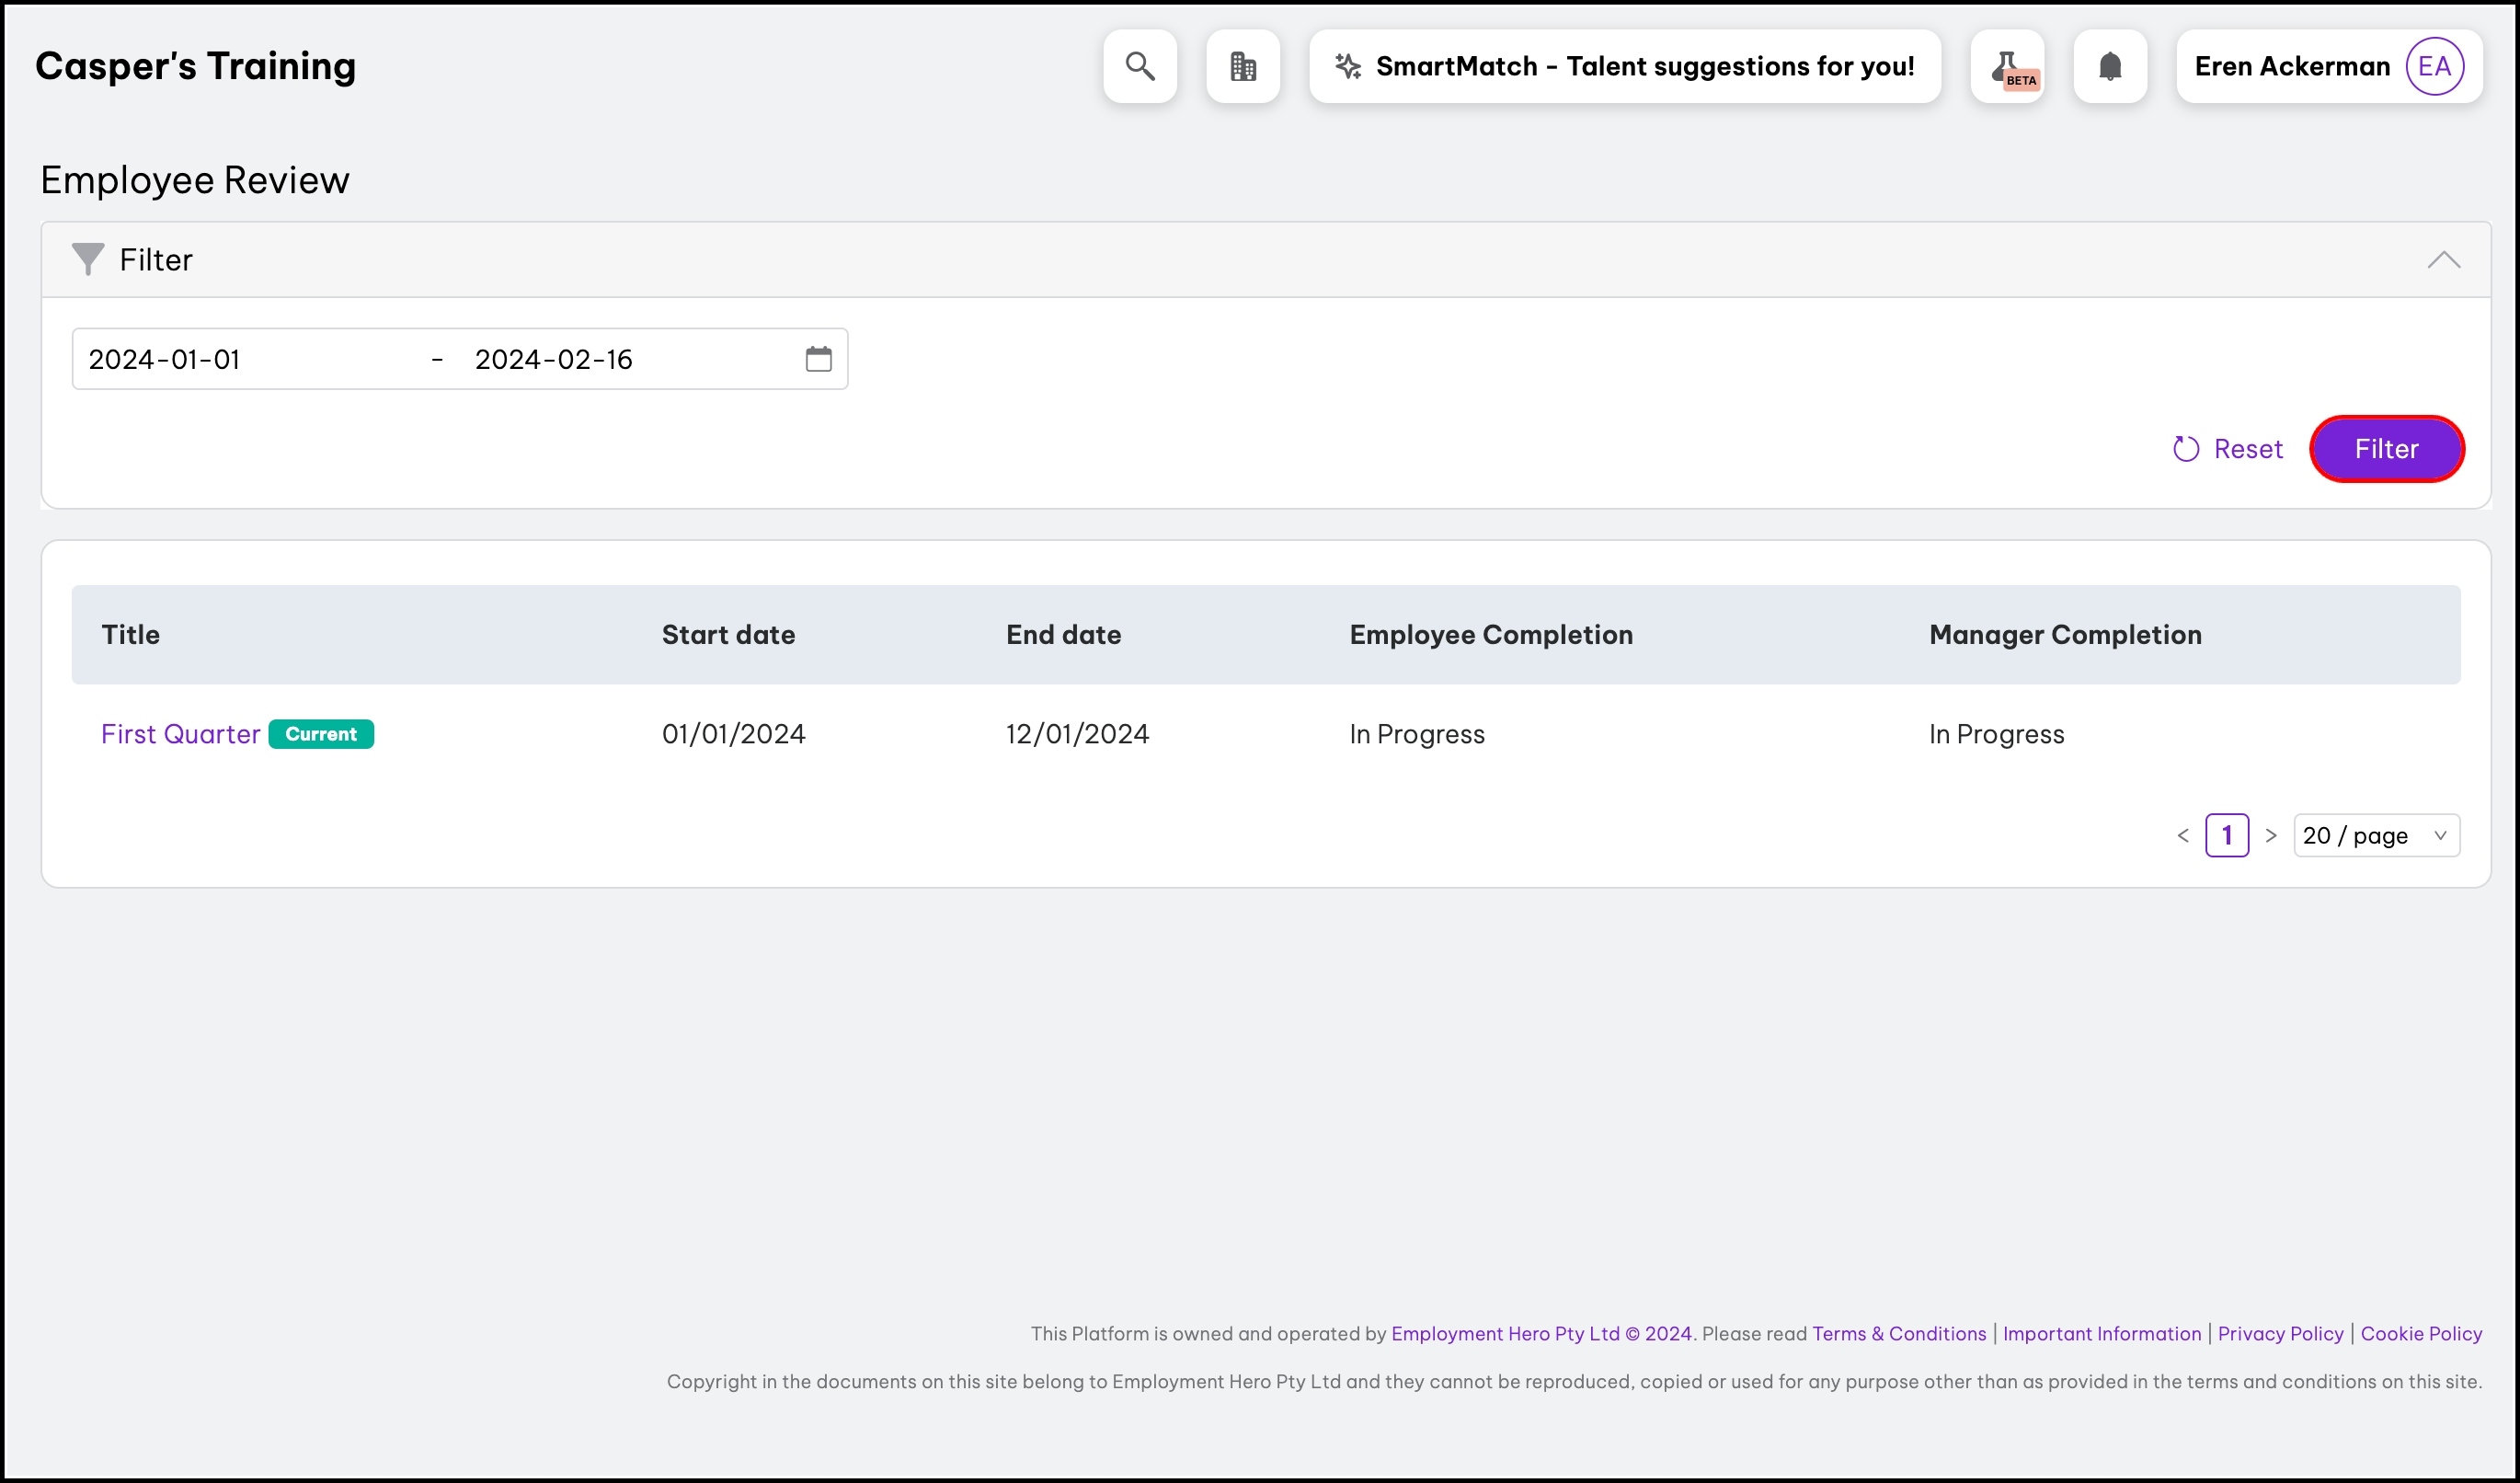Select page 1 in pagination
This screenshot has width=2520, height=1483.
click(x=2227, y=835)
